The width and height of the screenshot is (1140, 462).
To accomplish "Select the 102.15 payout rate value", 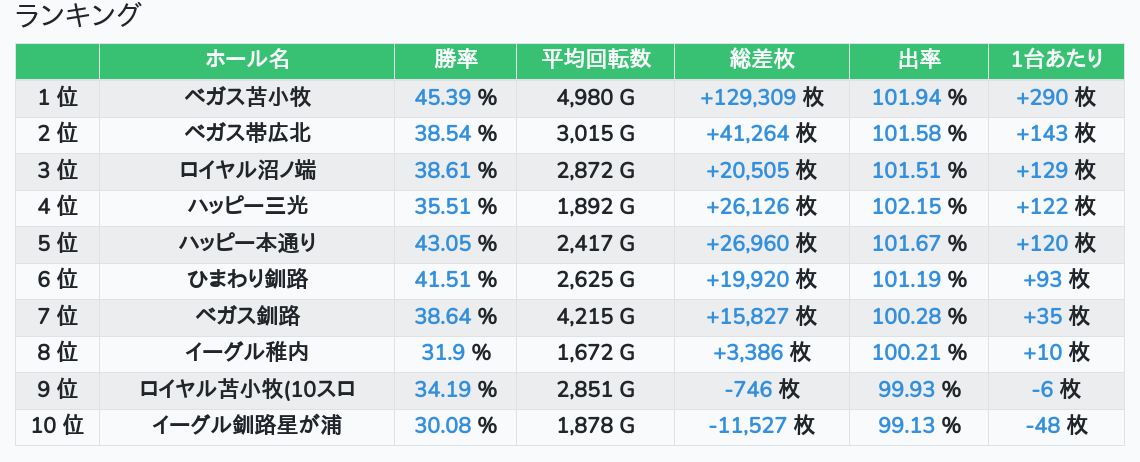I will click(x=907, y=207).
